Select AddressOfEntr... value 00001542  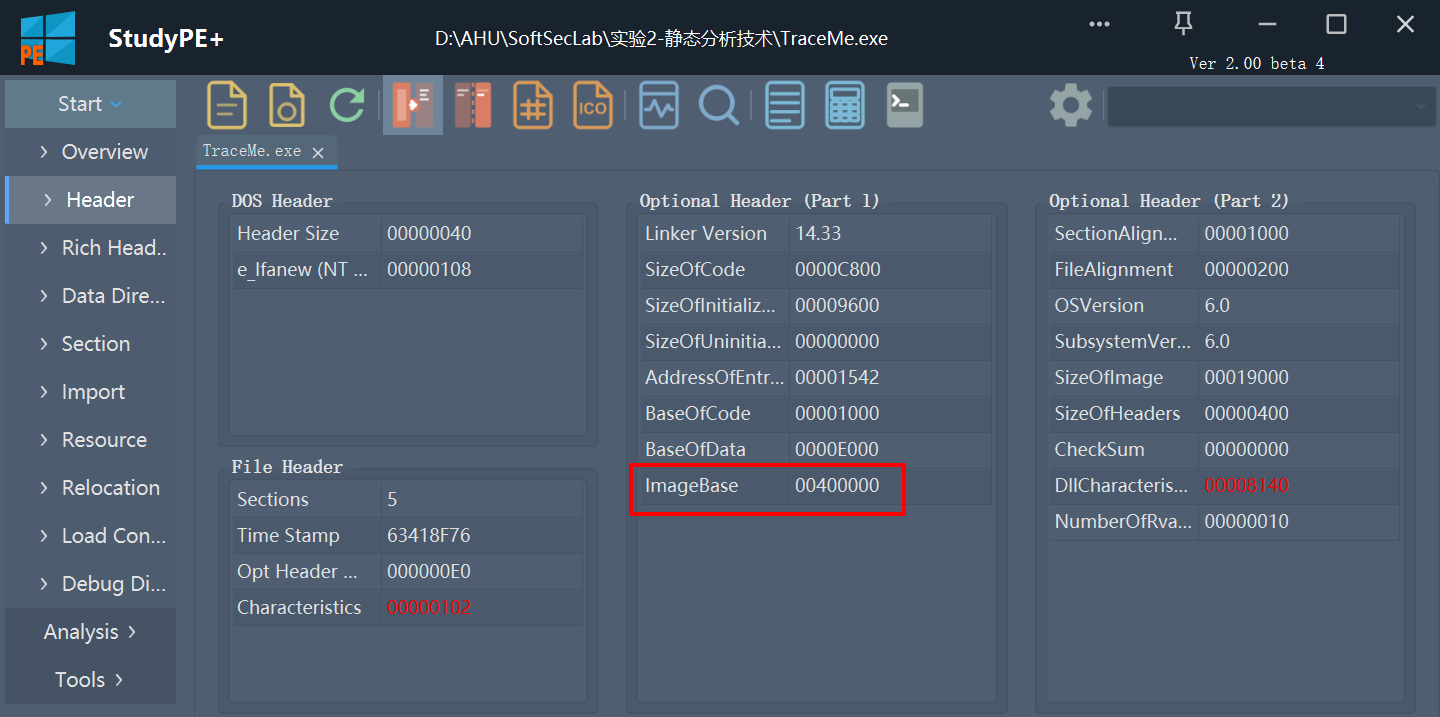(x=838, y=377)
